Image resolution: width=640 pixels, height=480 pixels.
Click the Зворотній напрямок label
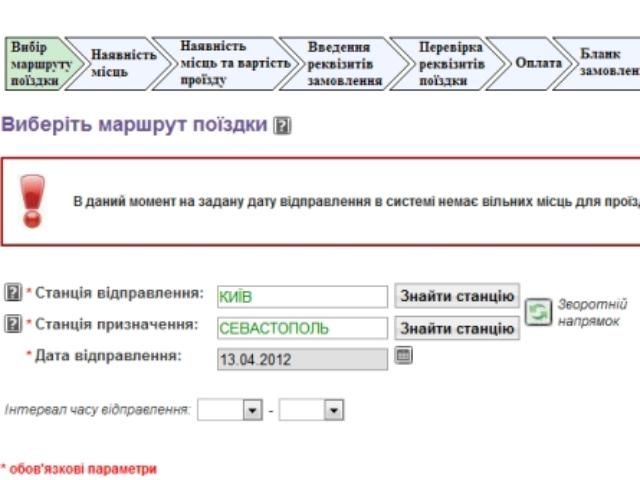point(592,313)
